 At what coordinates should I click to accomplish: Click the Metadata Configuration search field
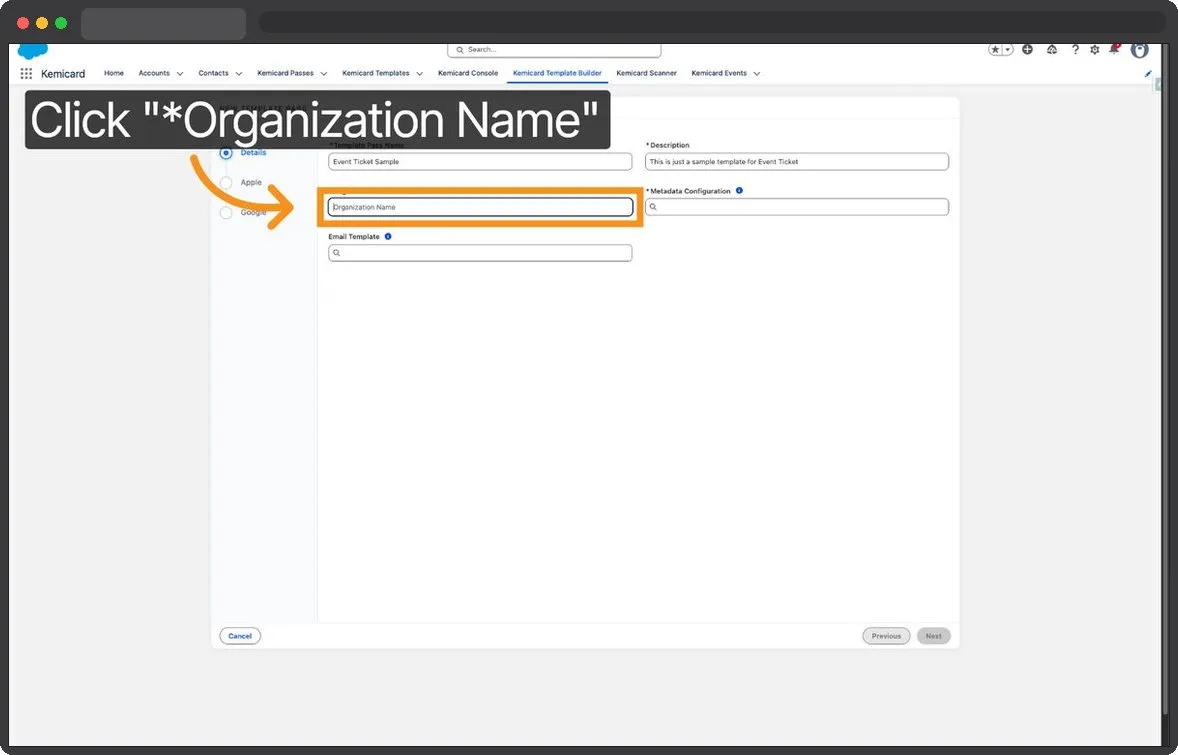coord(797,207)
